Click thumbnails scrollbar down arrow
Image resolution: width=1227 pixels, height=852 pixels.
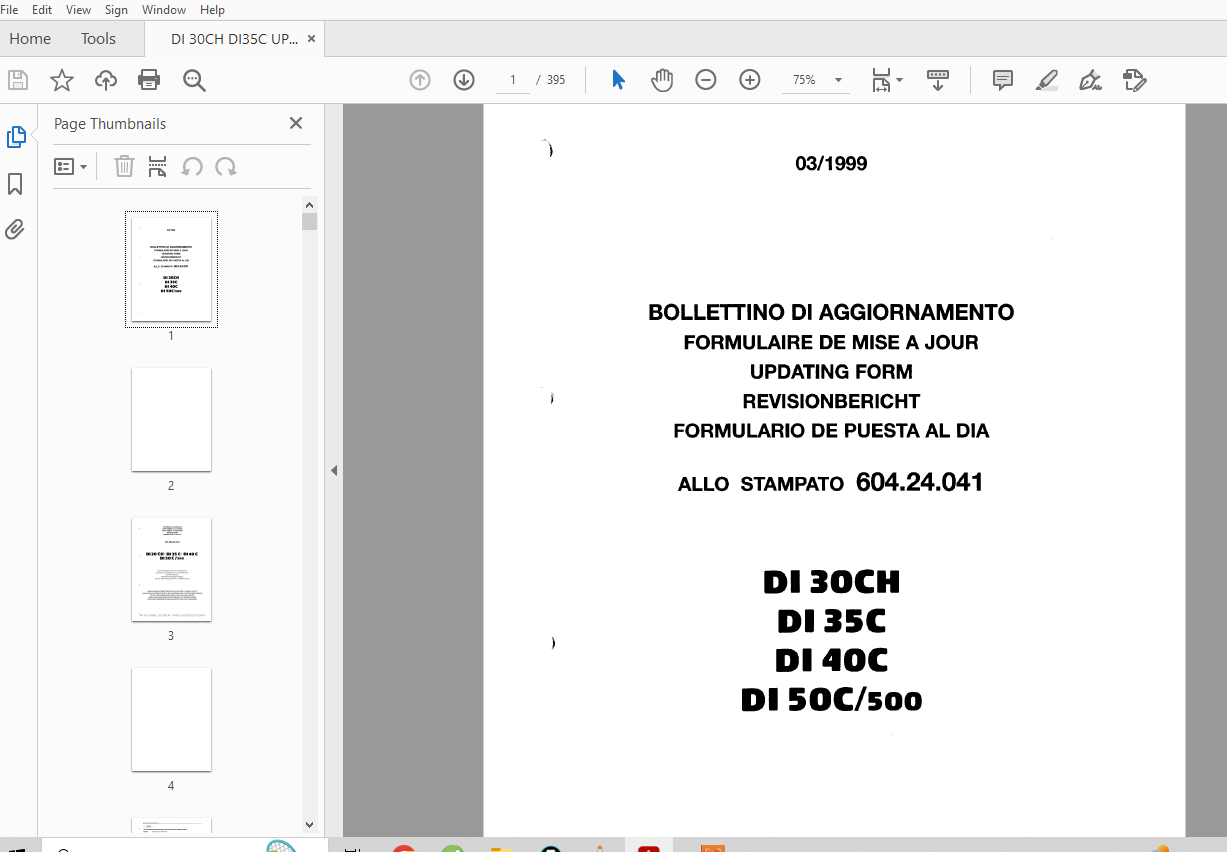pyautogui.click(x=310, y=825)
